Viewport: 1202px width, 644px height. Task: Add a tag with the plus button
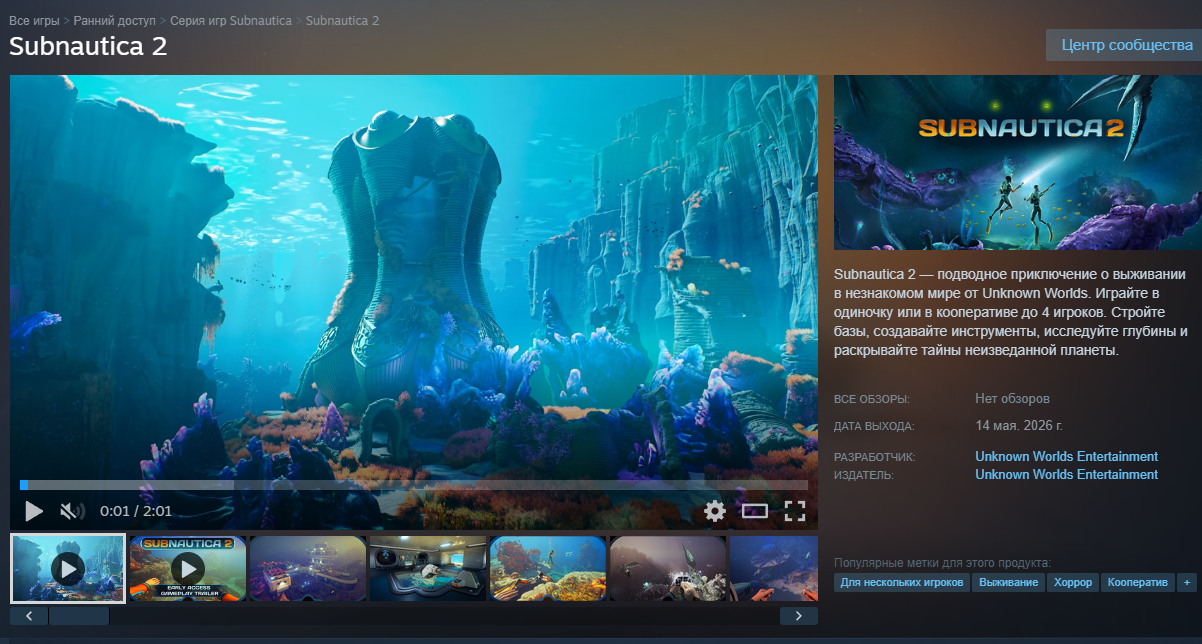click(x=1187, y=582)
